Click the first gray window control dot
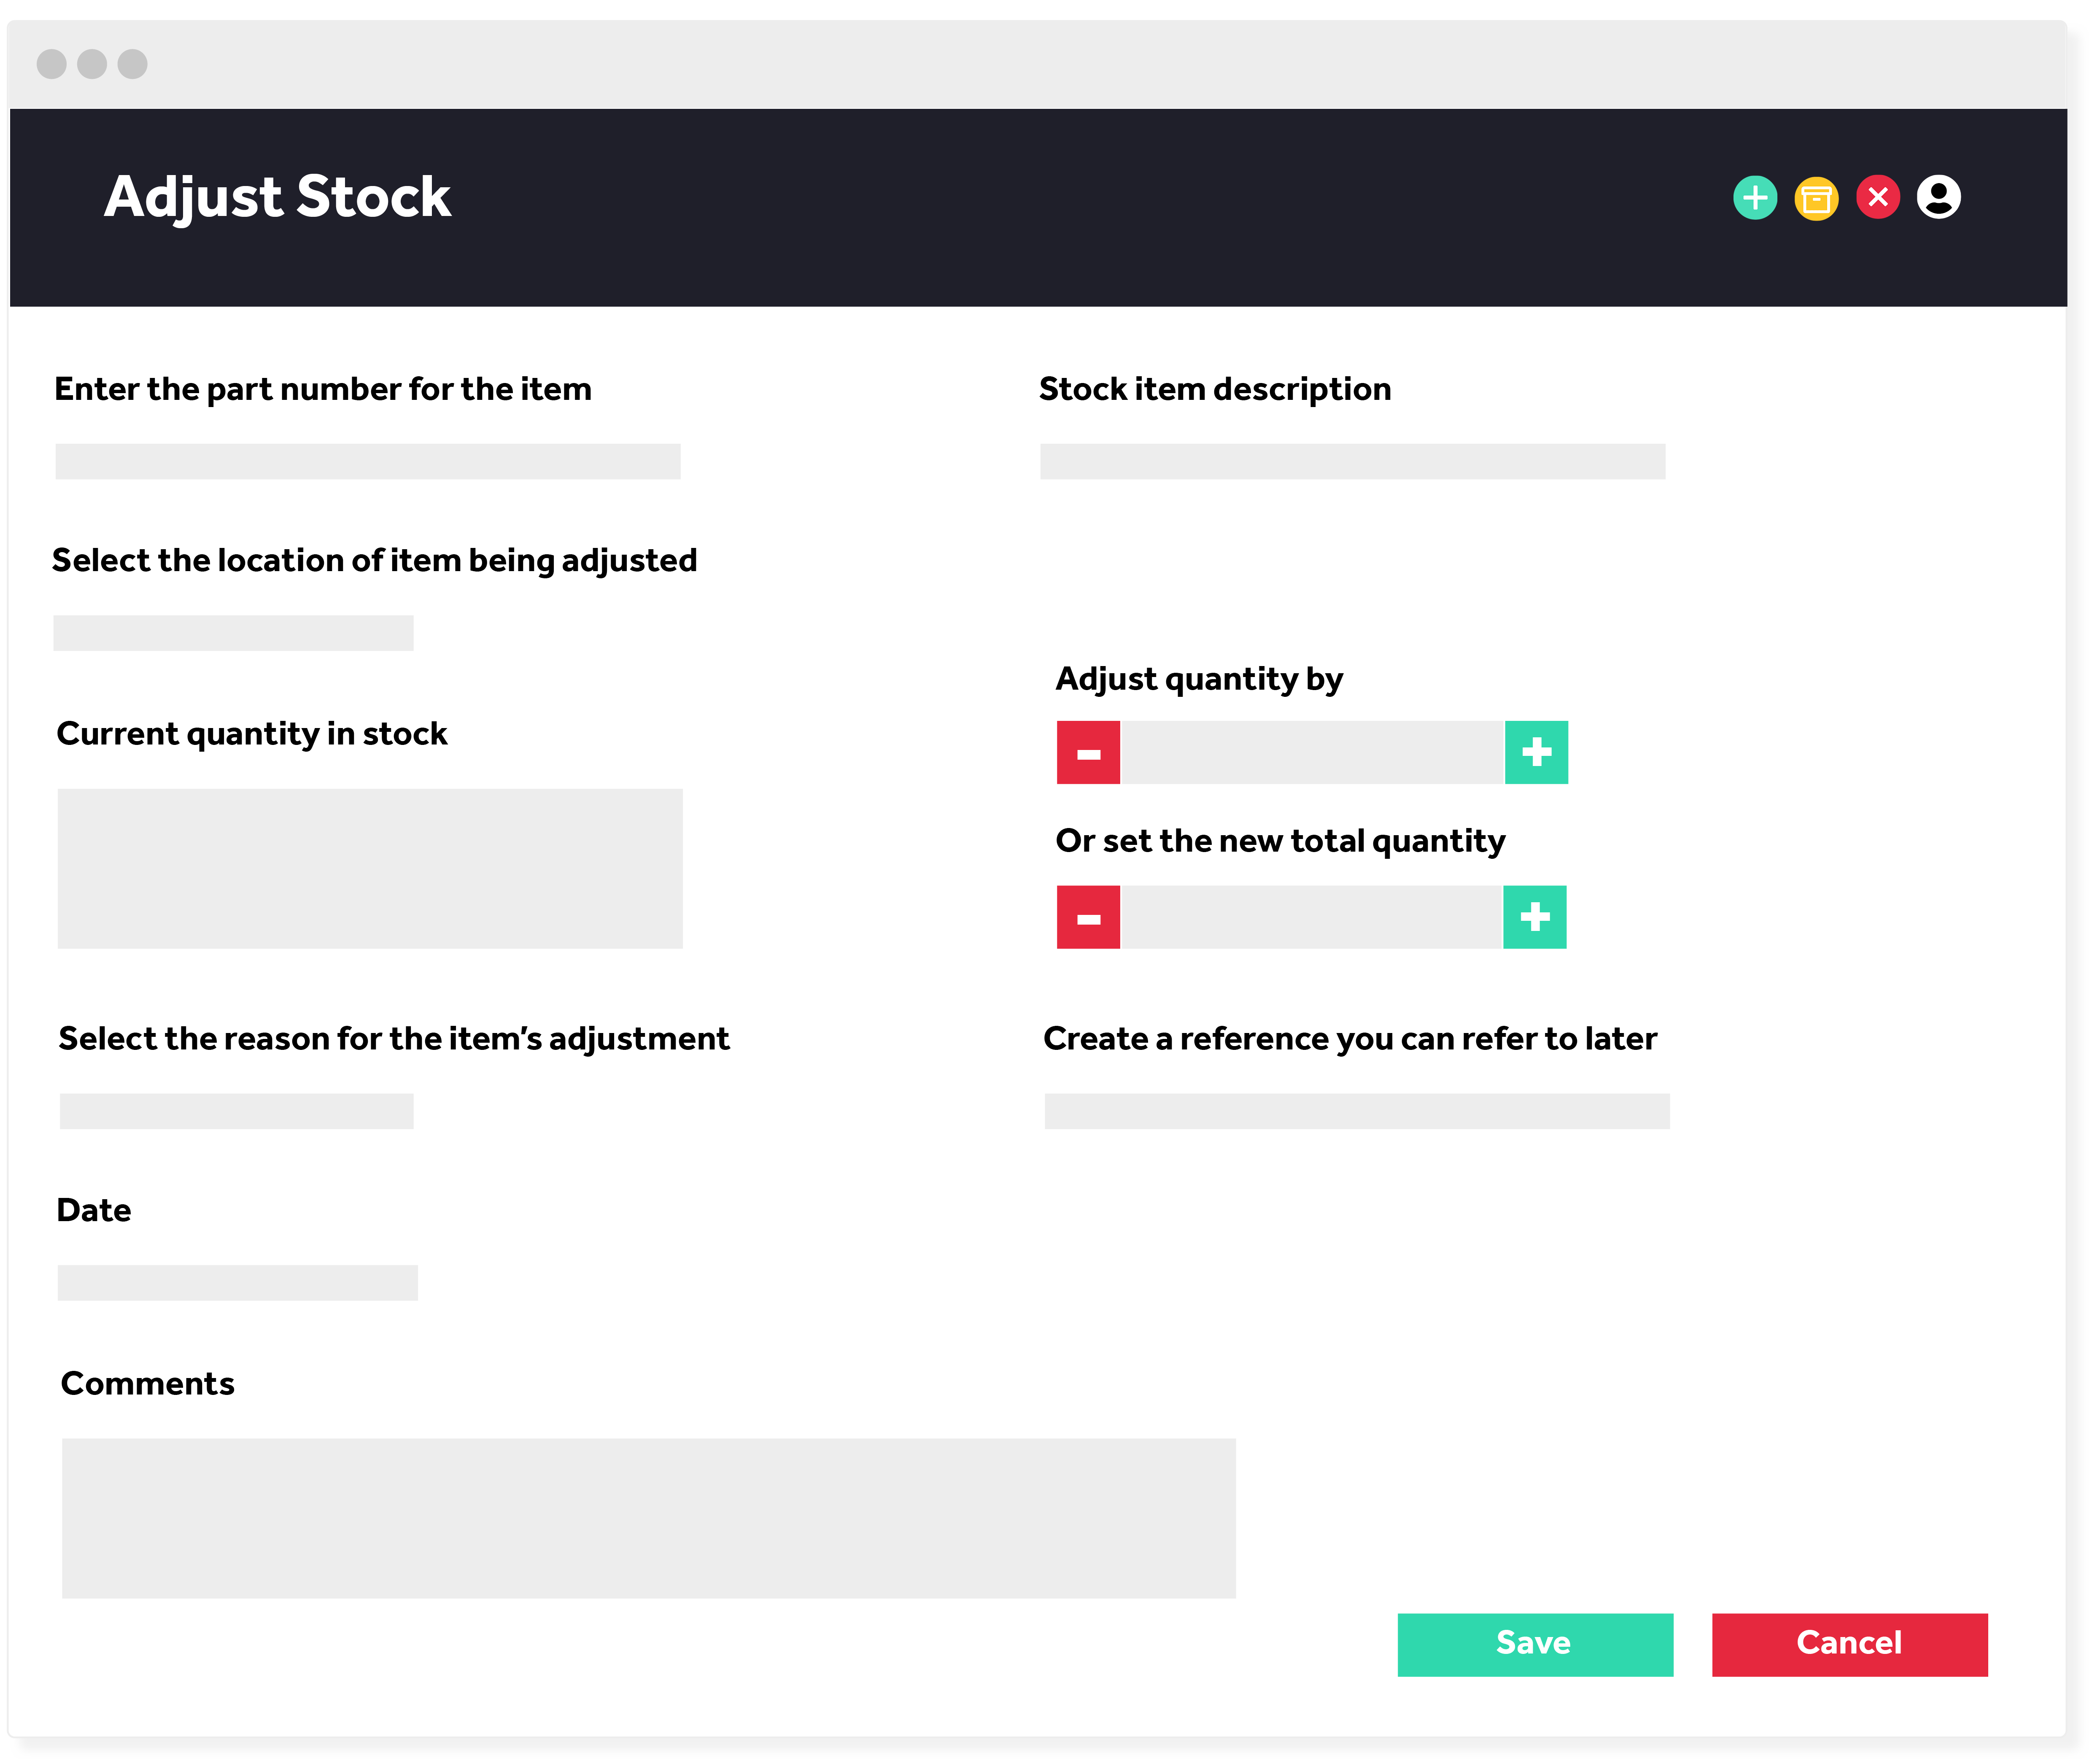Screen dimensions: 2092x1764 point(51,64)
